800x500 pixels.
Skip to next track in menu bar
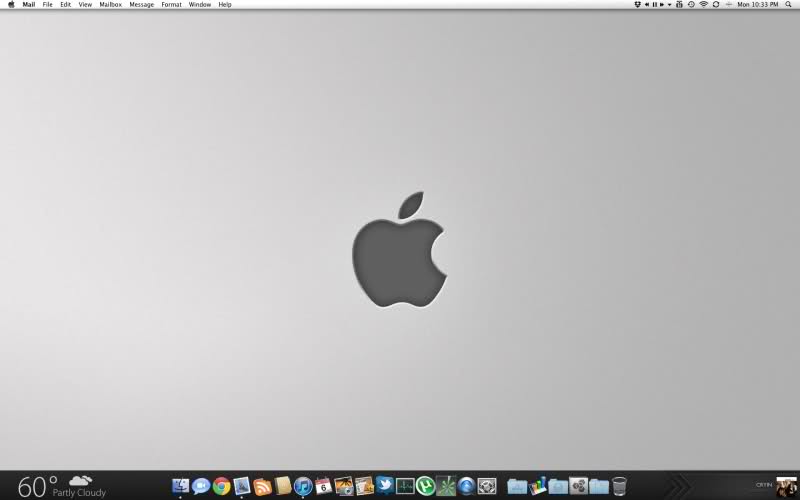(x=662, y=4)
